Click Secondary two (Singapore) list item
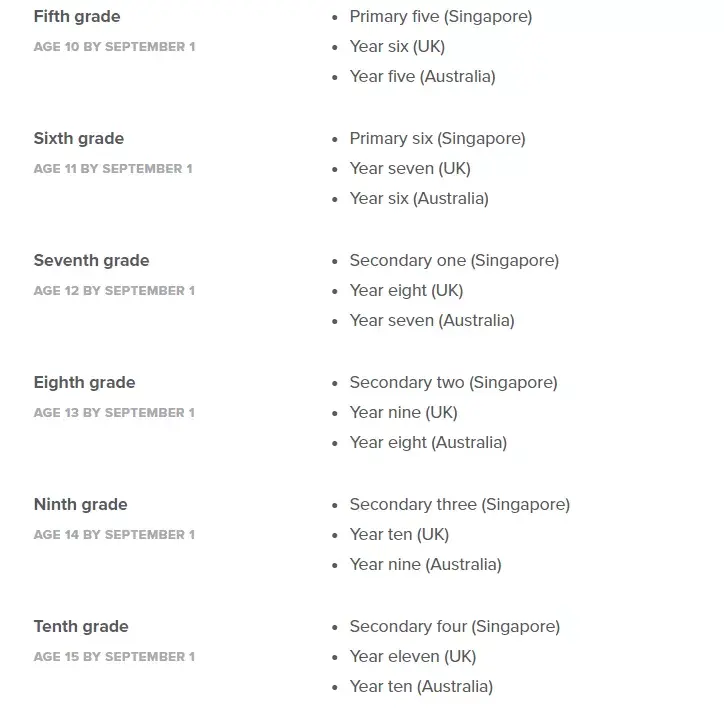 pos(453,382)
